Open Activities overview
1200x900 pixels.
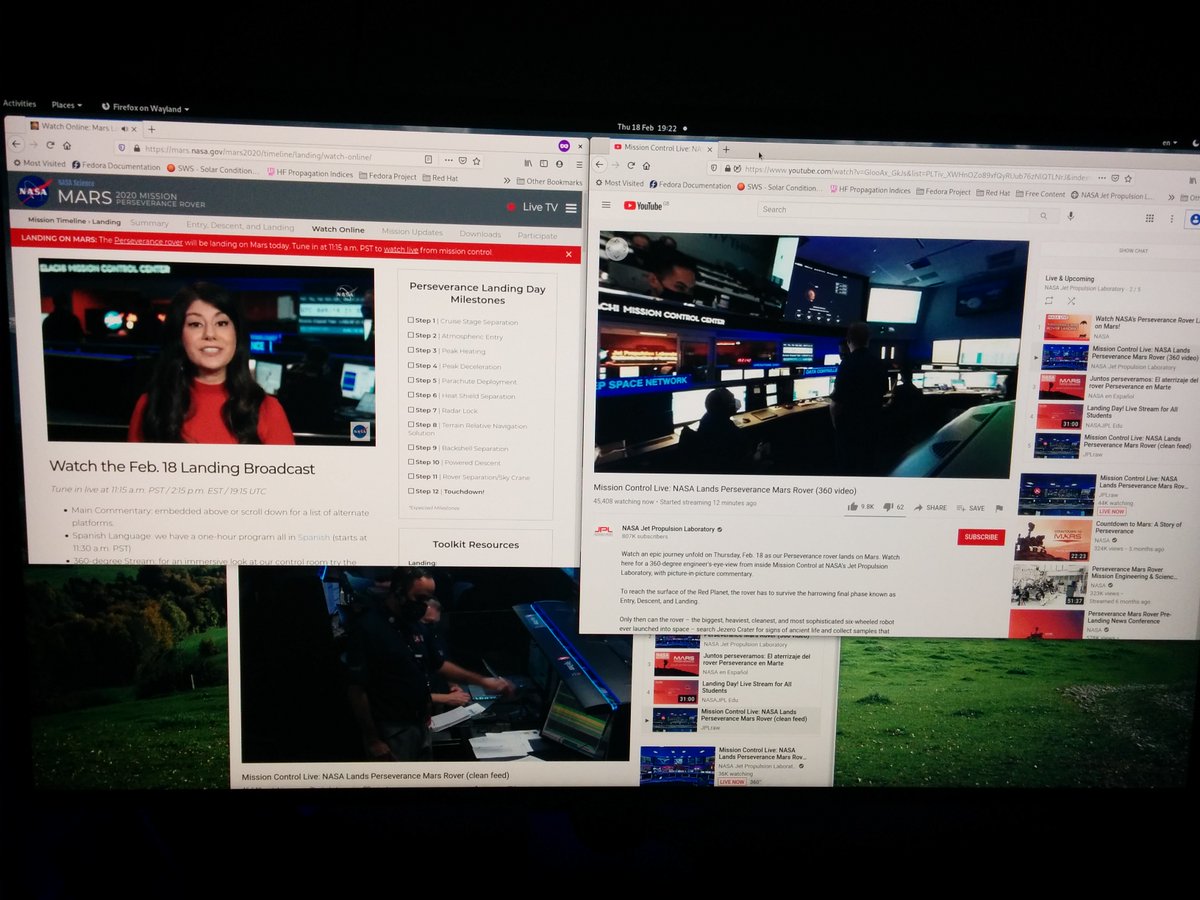[x=19, y=103]
